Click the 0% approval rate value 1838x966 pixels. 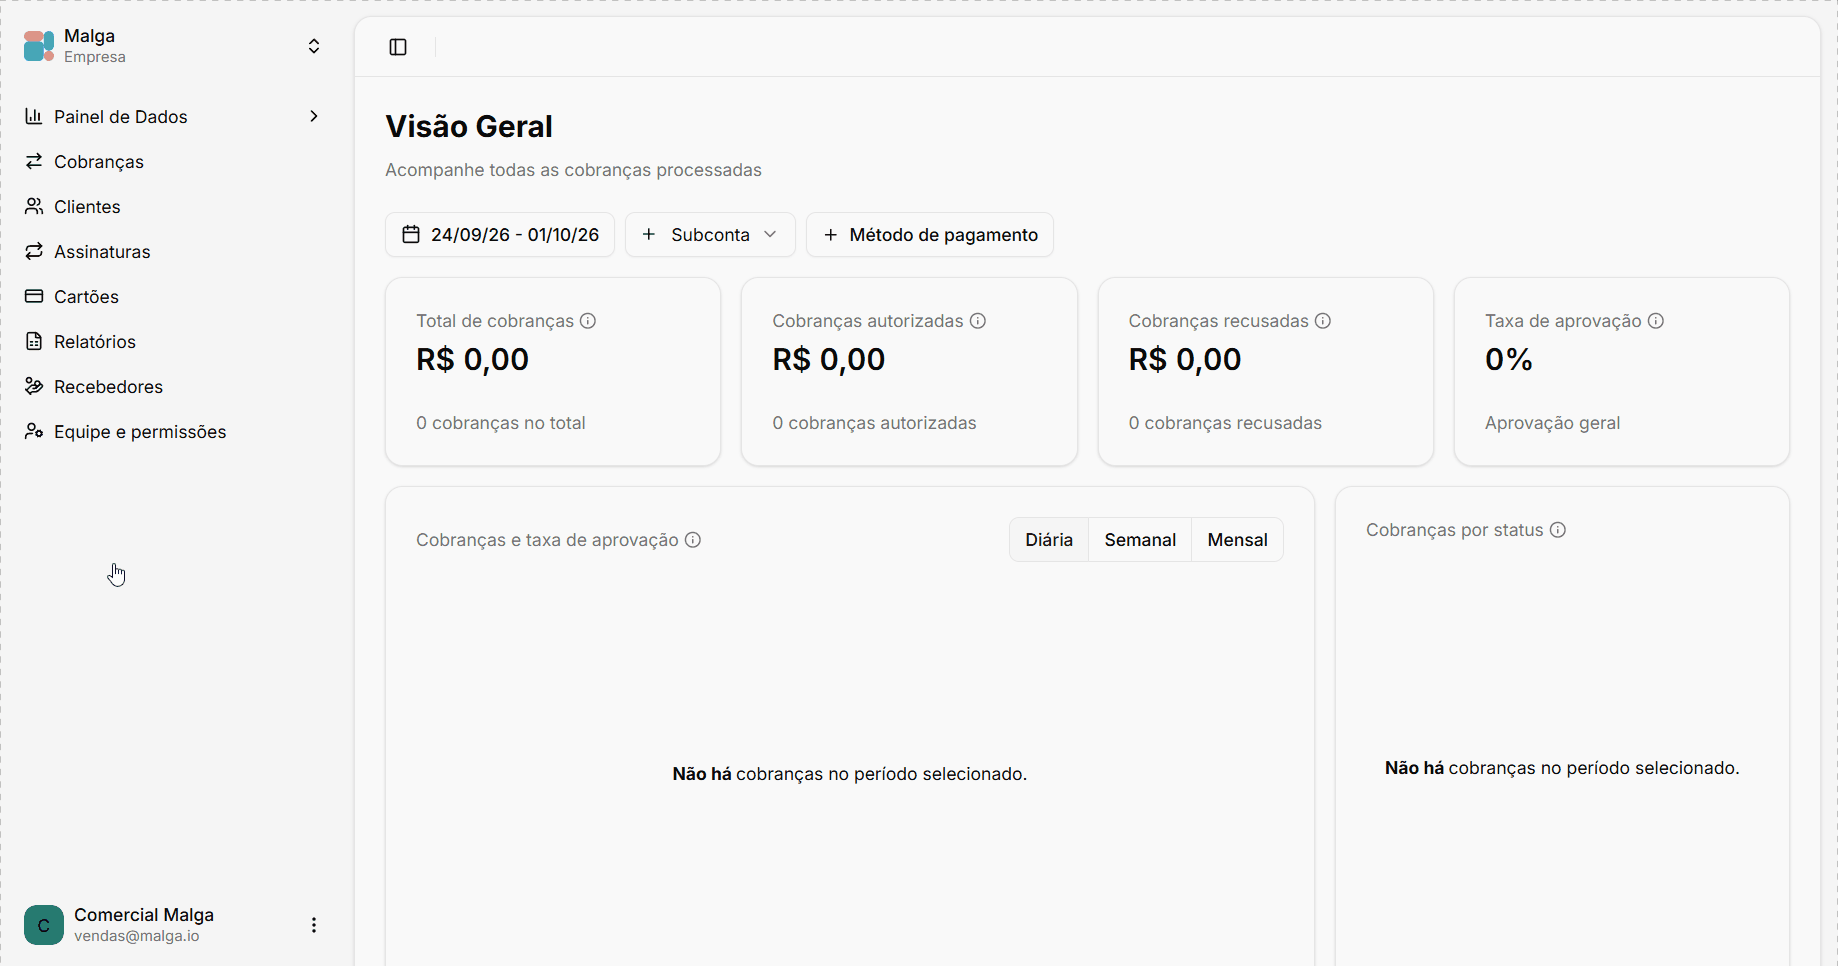(1509, 359)
